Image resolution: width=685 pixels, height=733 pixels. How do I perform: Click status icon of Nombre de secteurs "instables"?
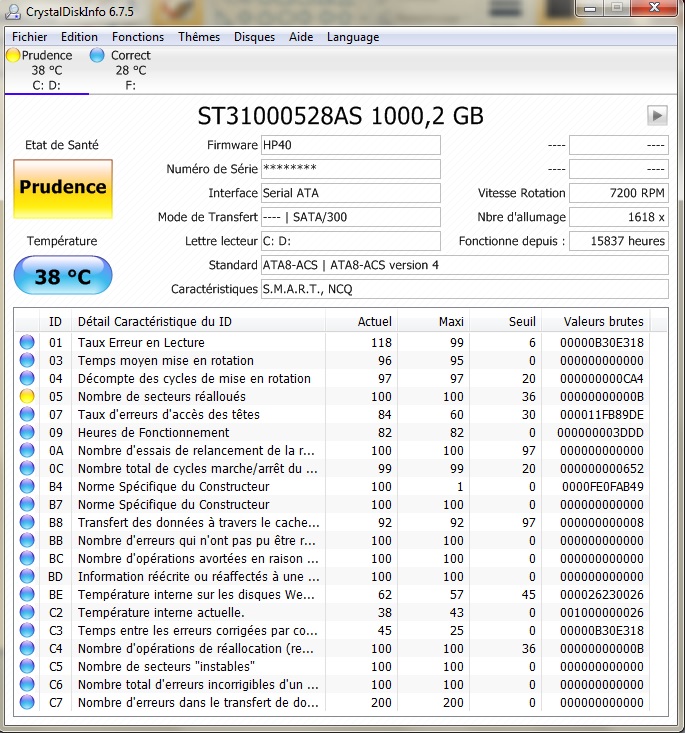point(27,666)
